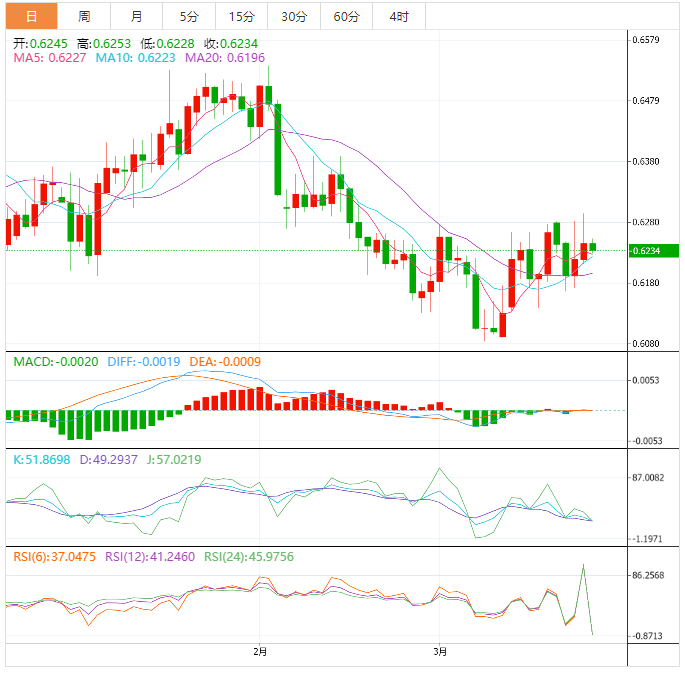Switch to the 5分 interval tab
The height and width of the screenshot is (677, 685).
(x=188, y=17)
